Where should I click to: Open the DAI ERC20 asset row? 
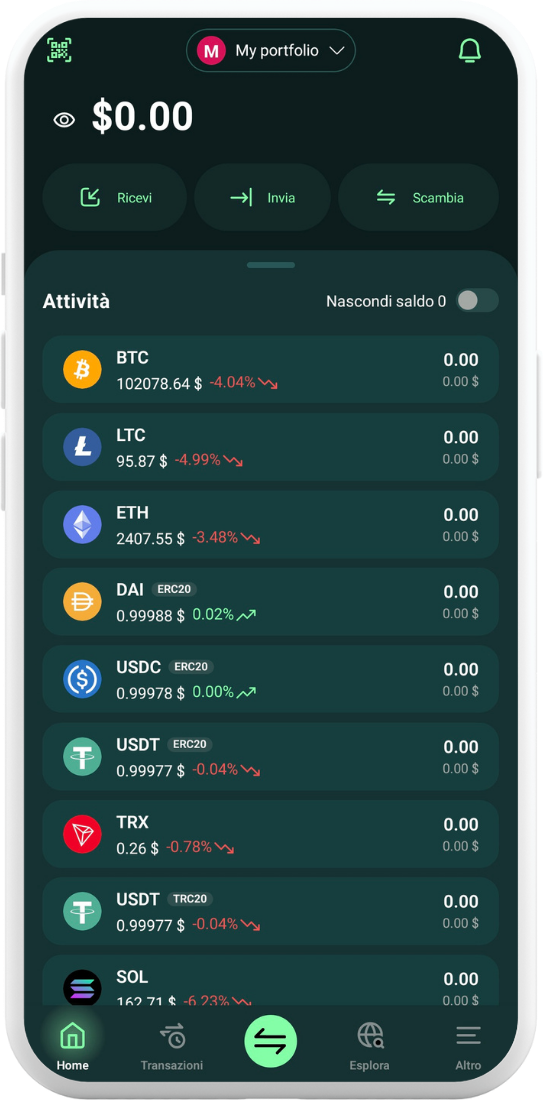tap(271, 602)
